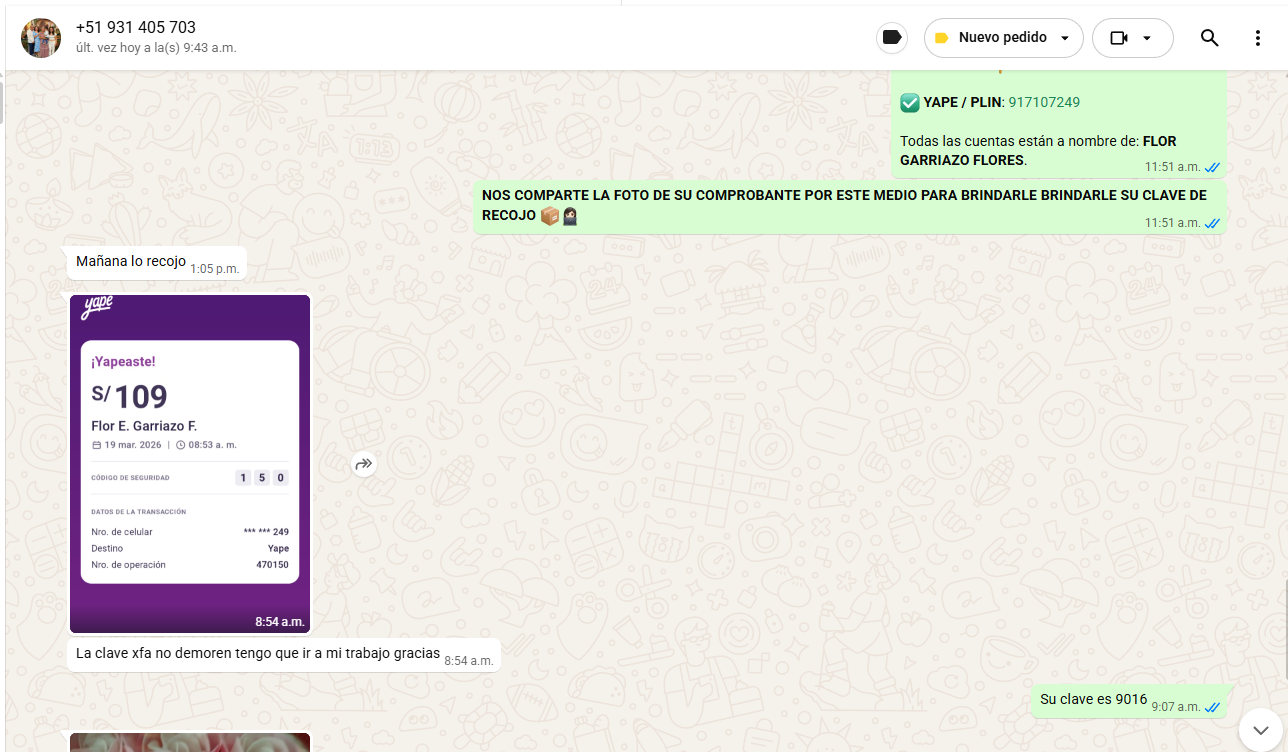Click the Yape number 917107249 link
Image resolution: width=1288 pixels, height=752 pixels.
coord(1043,102)
